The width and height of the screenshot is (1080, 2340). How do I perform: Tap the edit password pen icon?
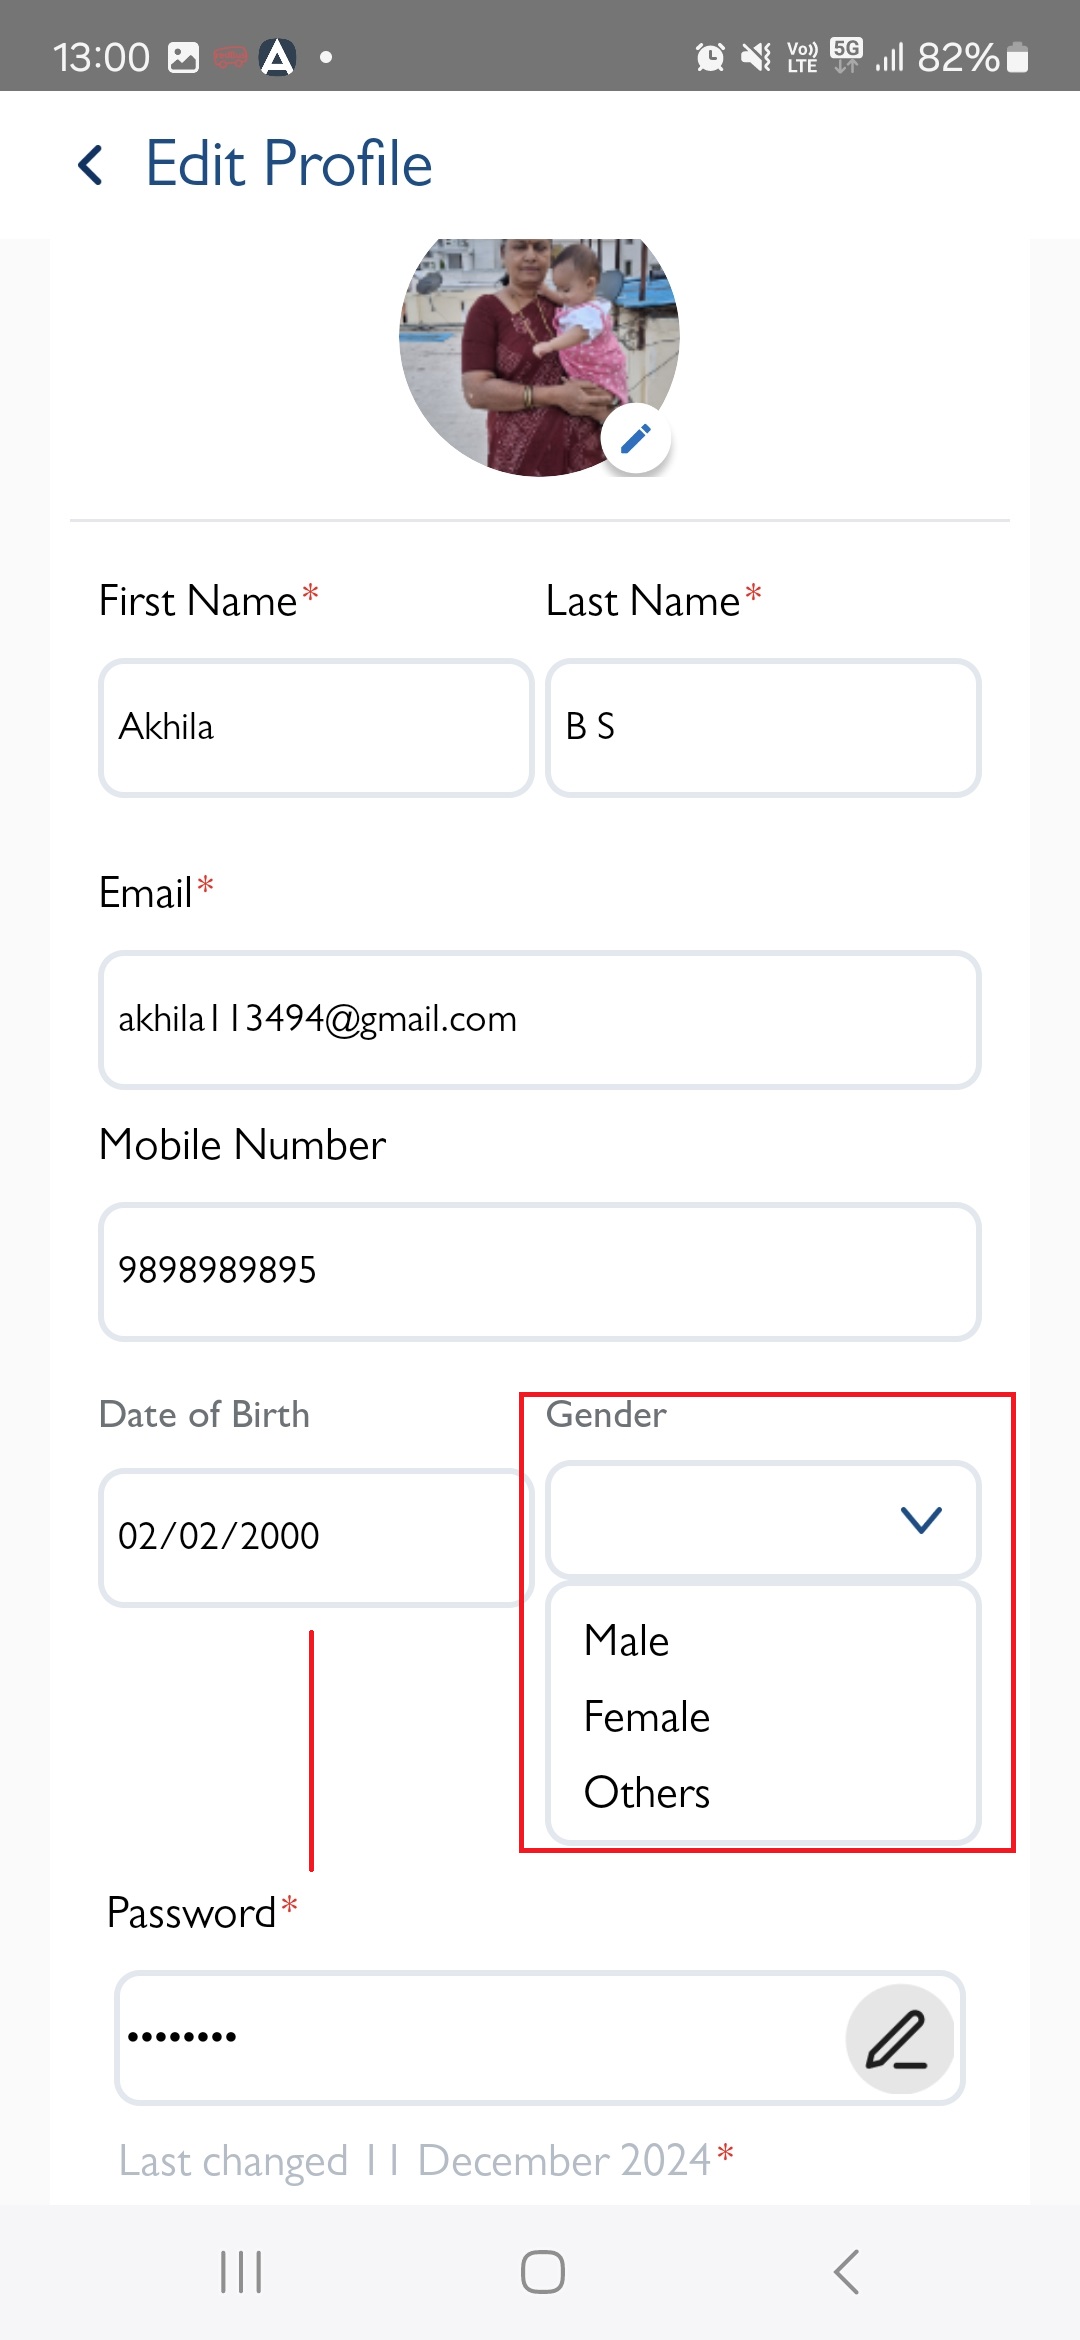click(899, 2039)
